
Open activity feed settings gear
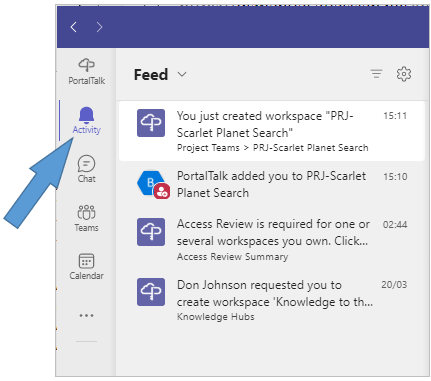(x=404, y=74)
